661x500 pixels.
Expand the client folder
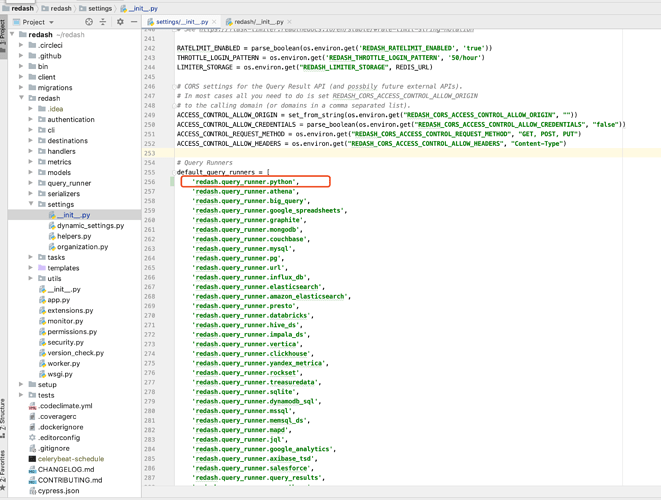pos(21,77)
